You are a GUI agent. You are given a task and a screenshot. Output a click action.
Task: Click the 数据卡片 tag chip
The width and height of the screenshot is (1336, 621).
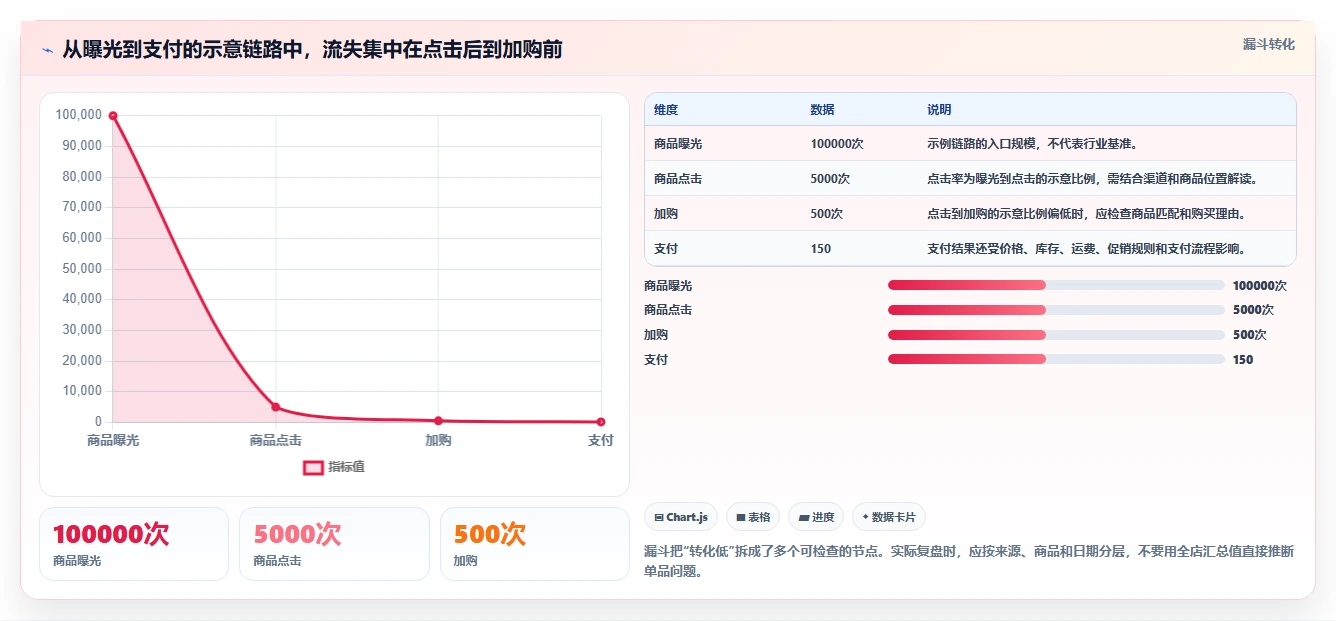888,517
